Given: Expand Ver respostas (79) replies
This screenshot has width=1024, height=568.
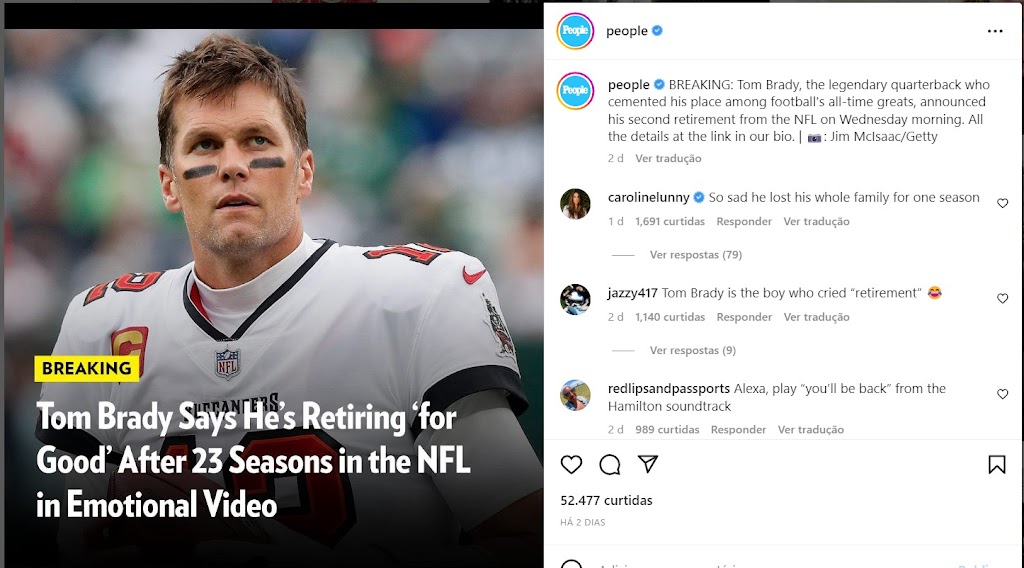Looking at the screenshot, I should pos(696,255).
